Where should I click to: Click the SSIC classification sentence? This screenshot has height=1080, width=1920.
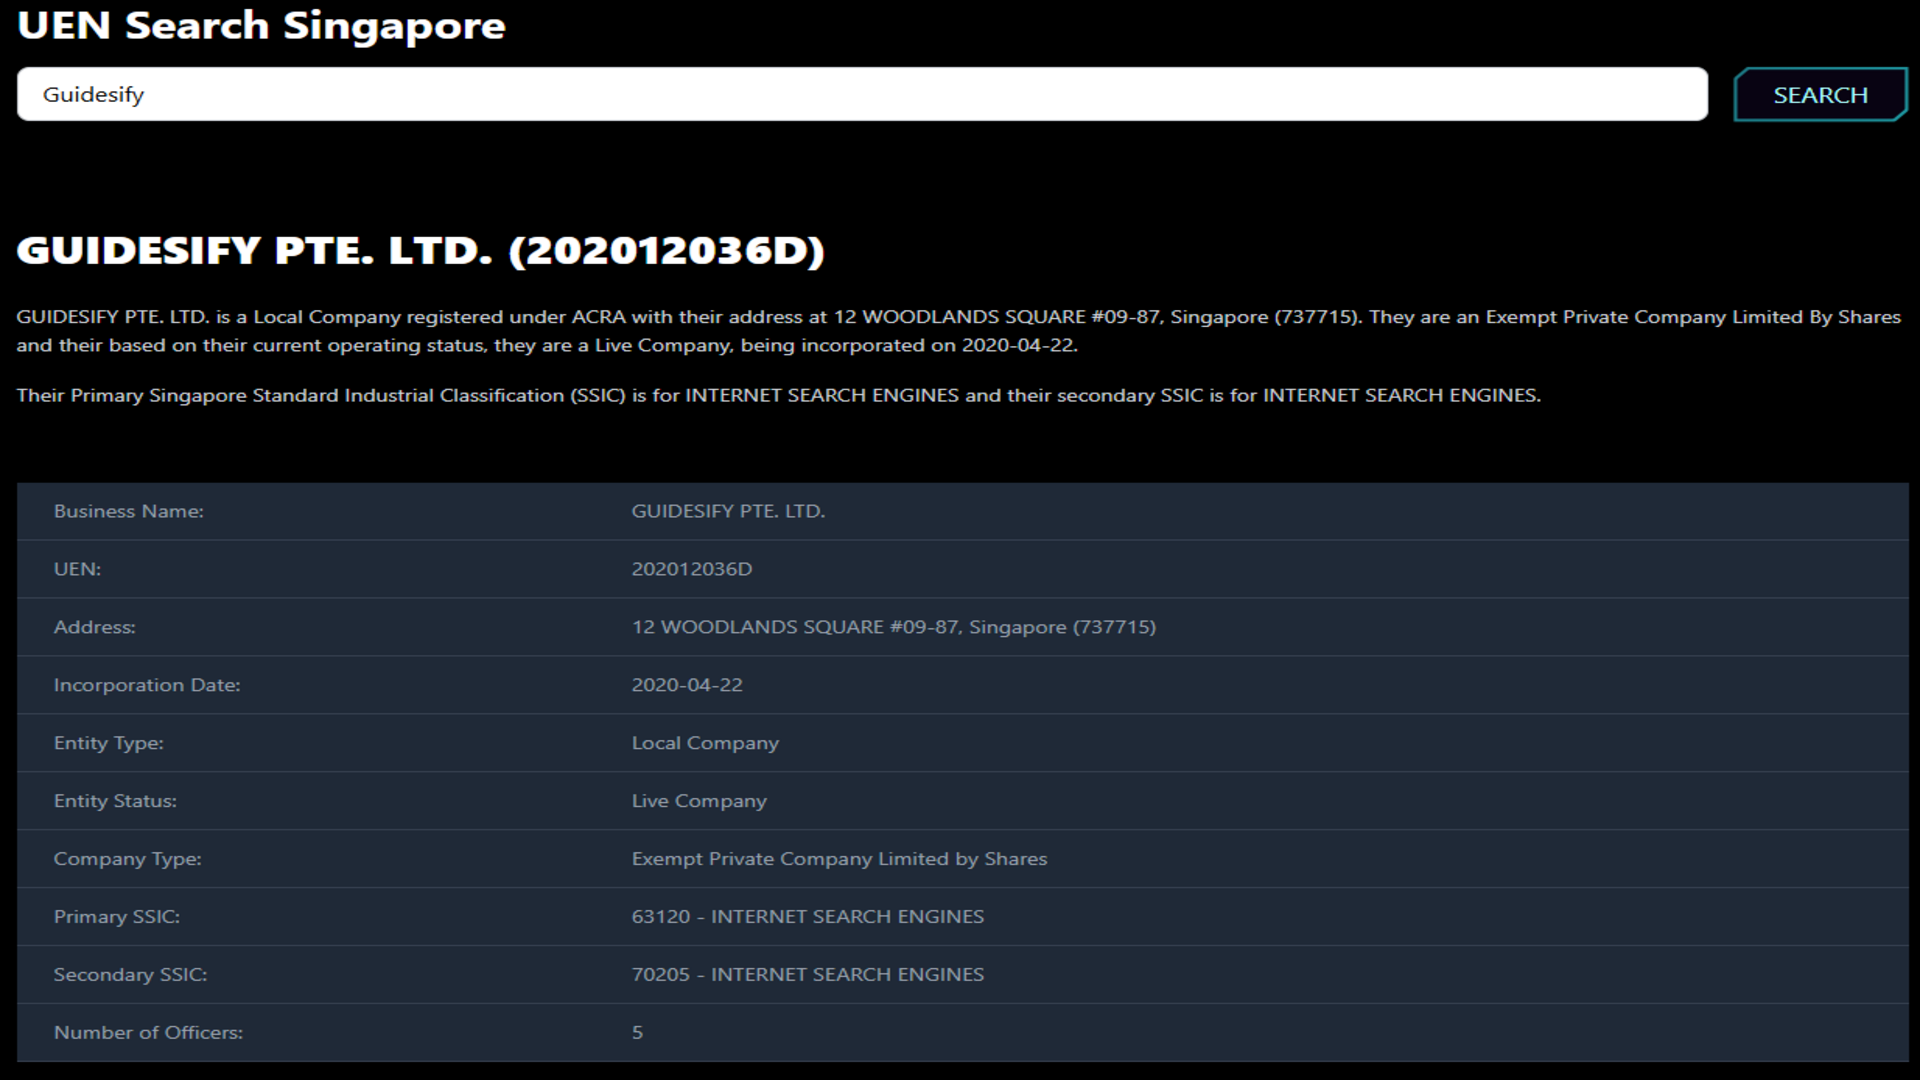(778, 395)
